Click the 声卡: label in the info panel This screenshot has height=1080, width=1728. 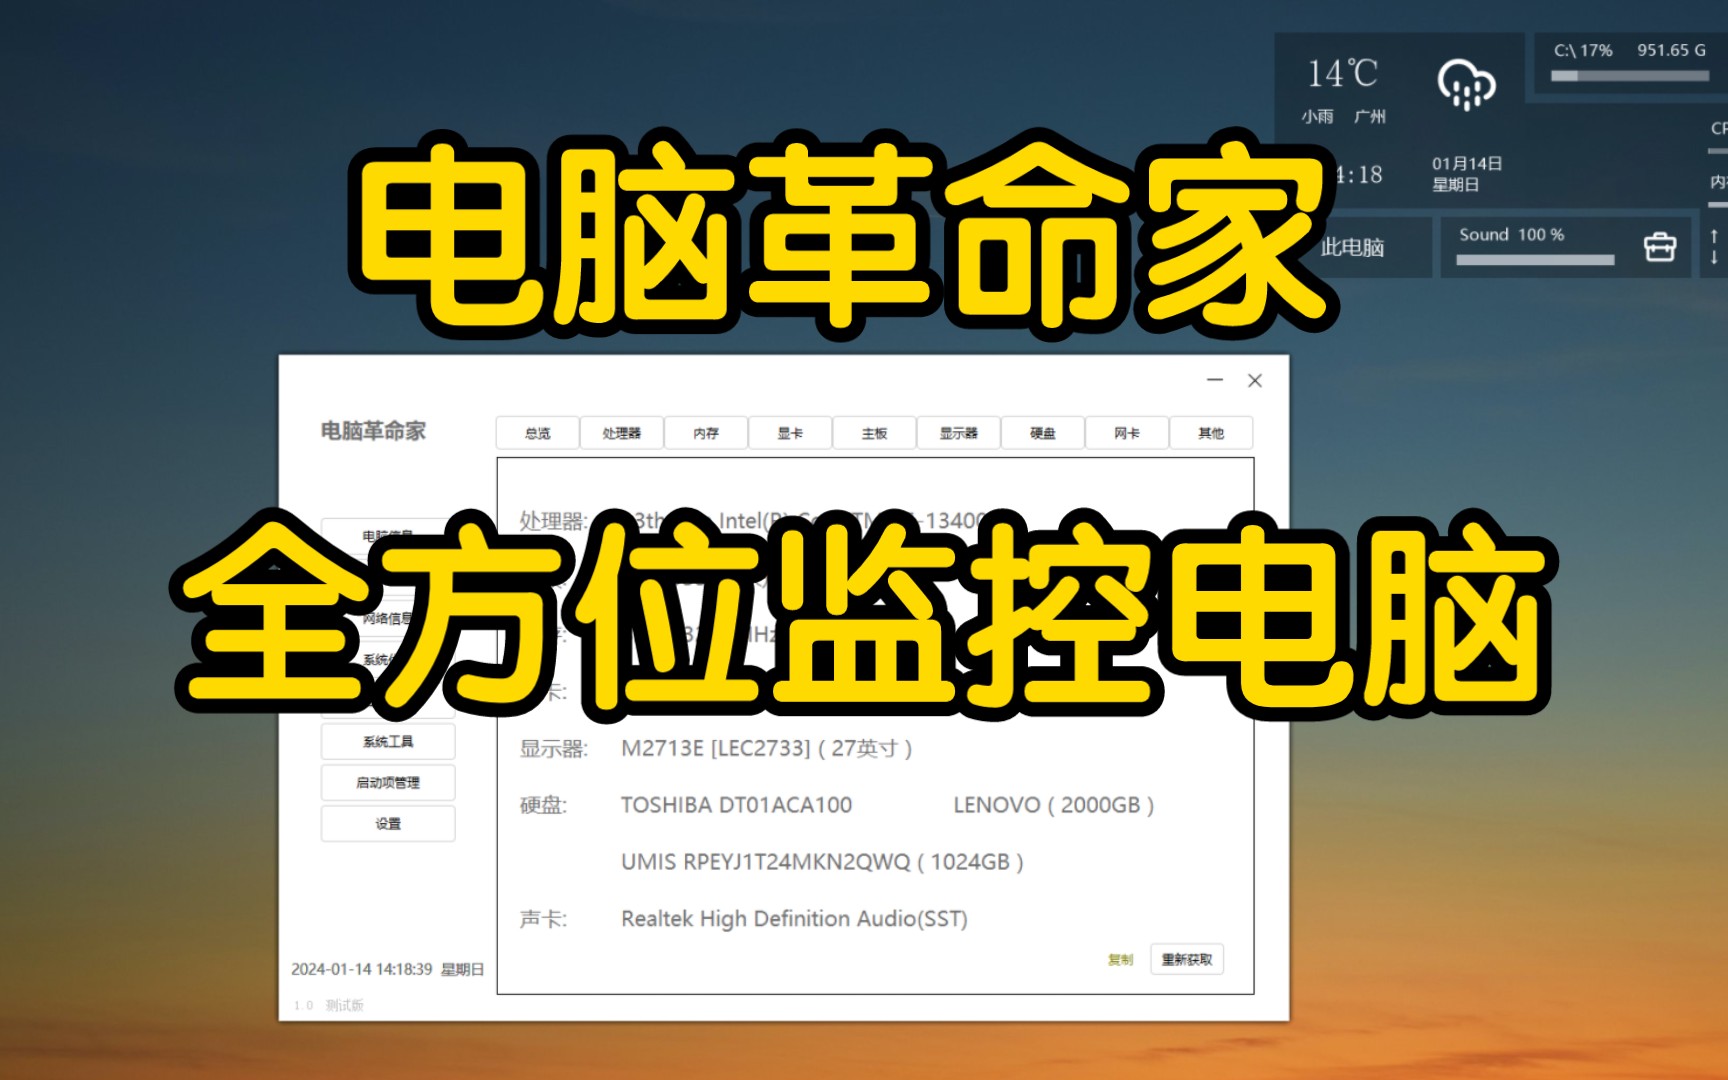pos(543,919)
